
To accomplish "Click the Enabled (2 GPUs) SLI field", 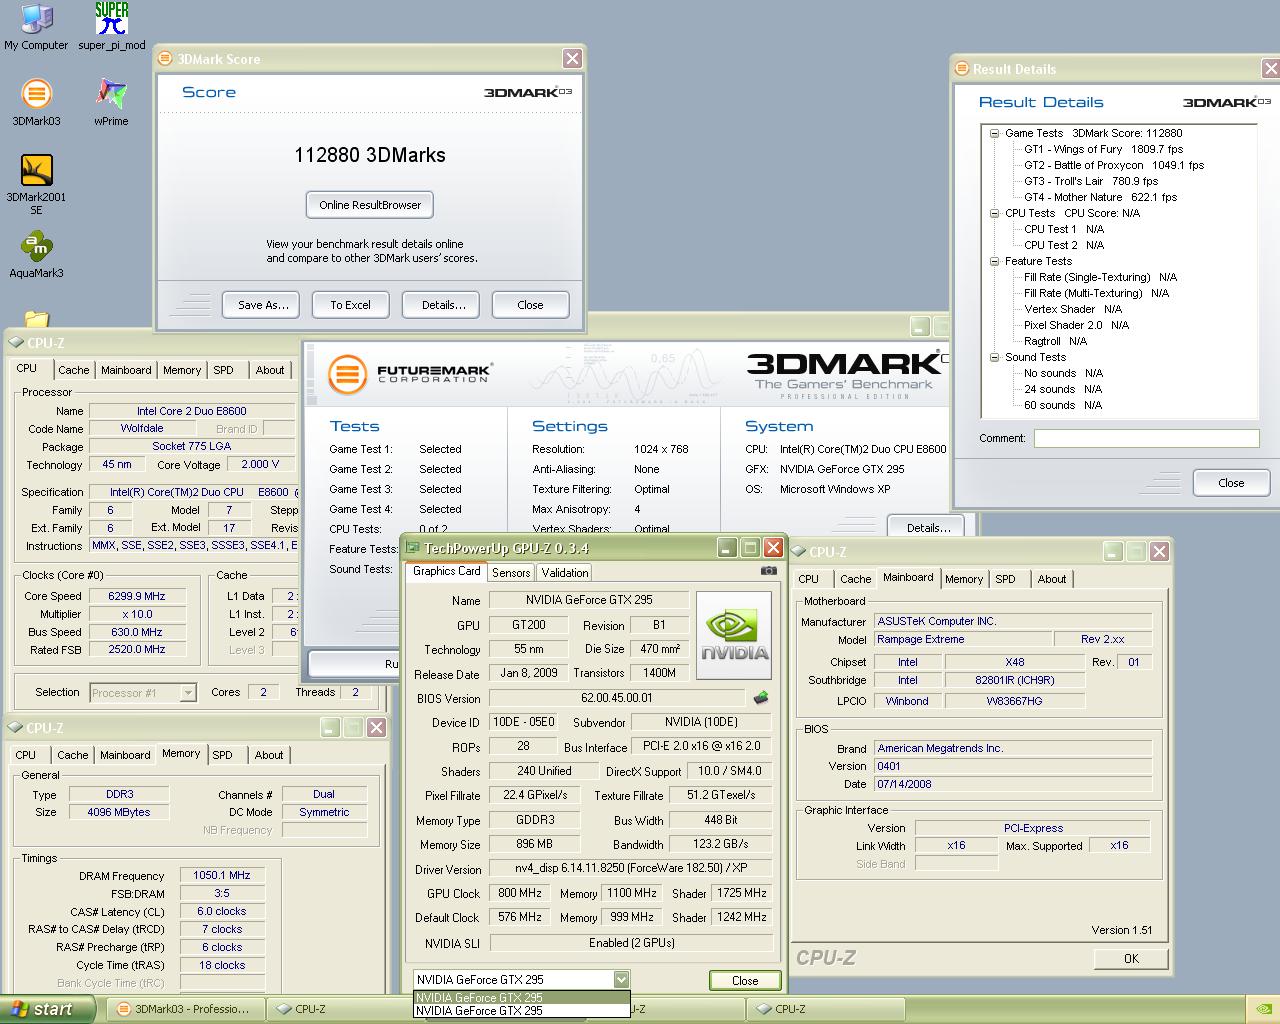I will pos(631,943).
